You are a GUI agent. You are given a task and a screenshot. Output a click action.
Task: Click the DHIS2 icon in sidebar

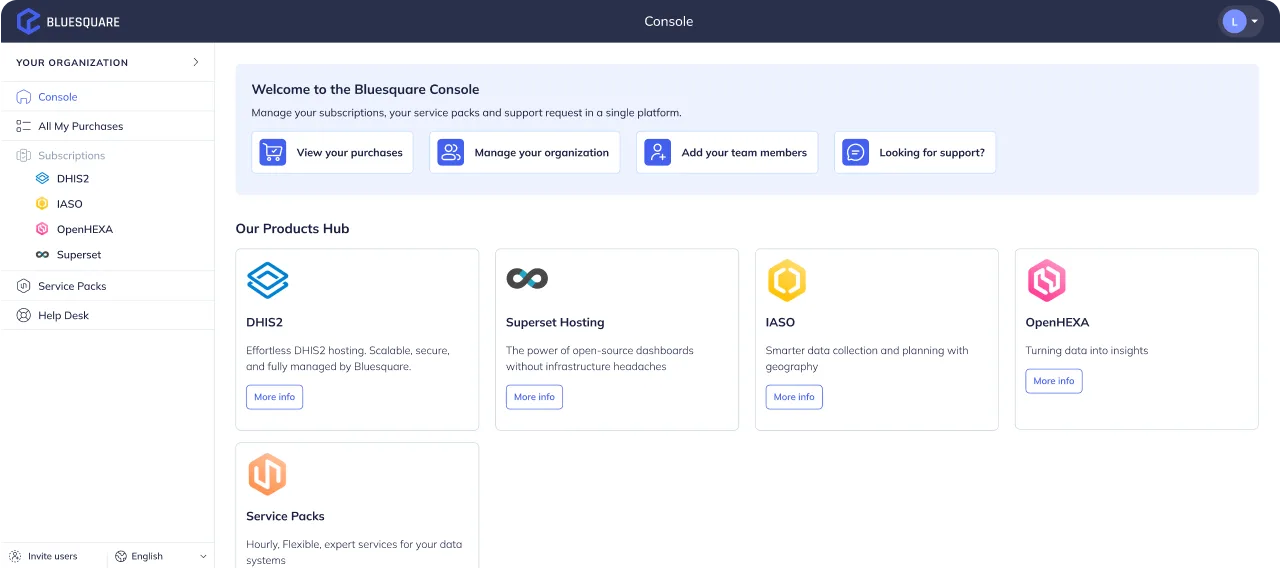(x=42, y=179)
